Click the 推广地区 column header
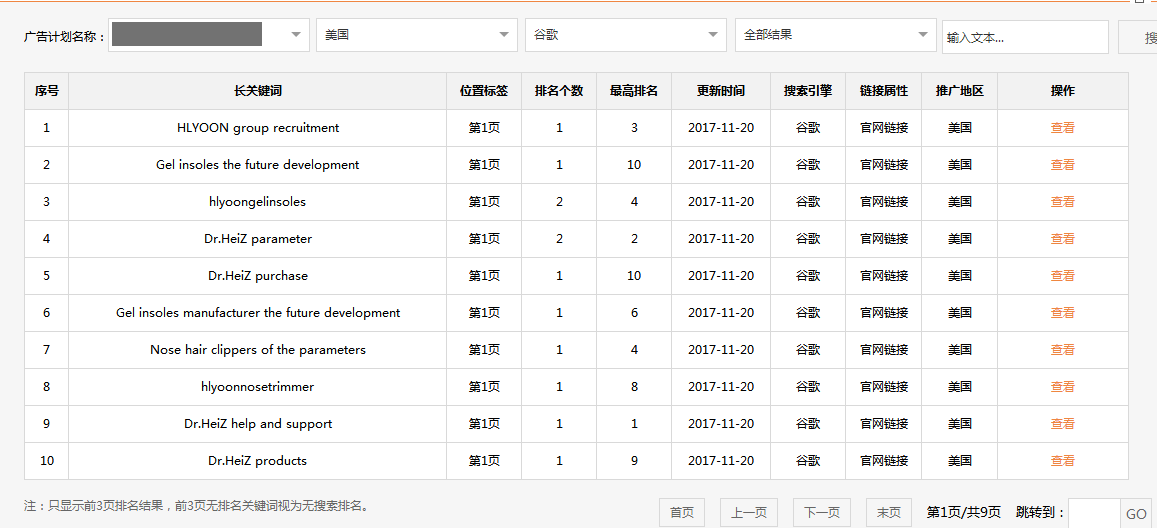 coord(959,91)
